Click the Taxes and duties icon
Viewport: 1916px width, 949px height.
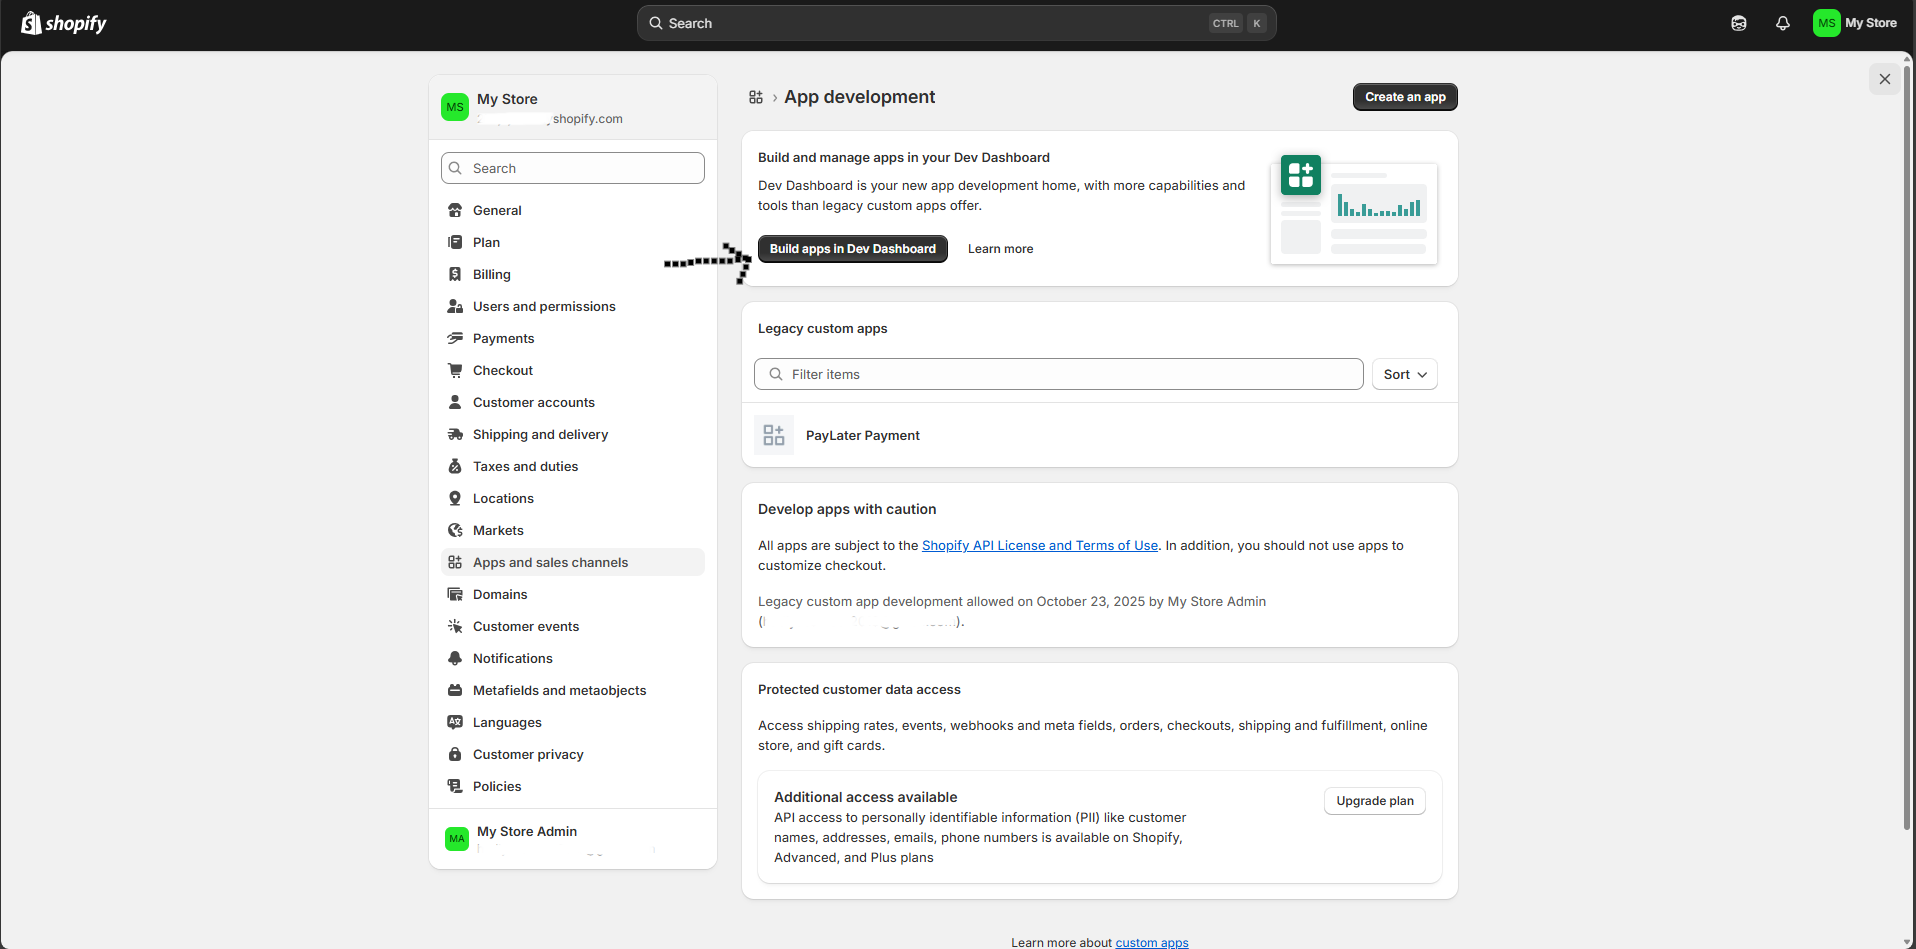[x=455, y=466]
